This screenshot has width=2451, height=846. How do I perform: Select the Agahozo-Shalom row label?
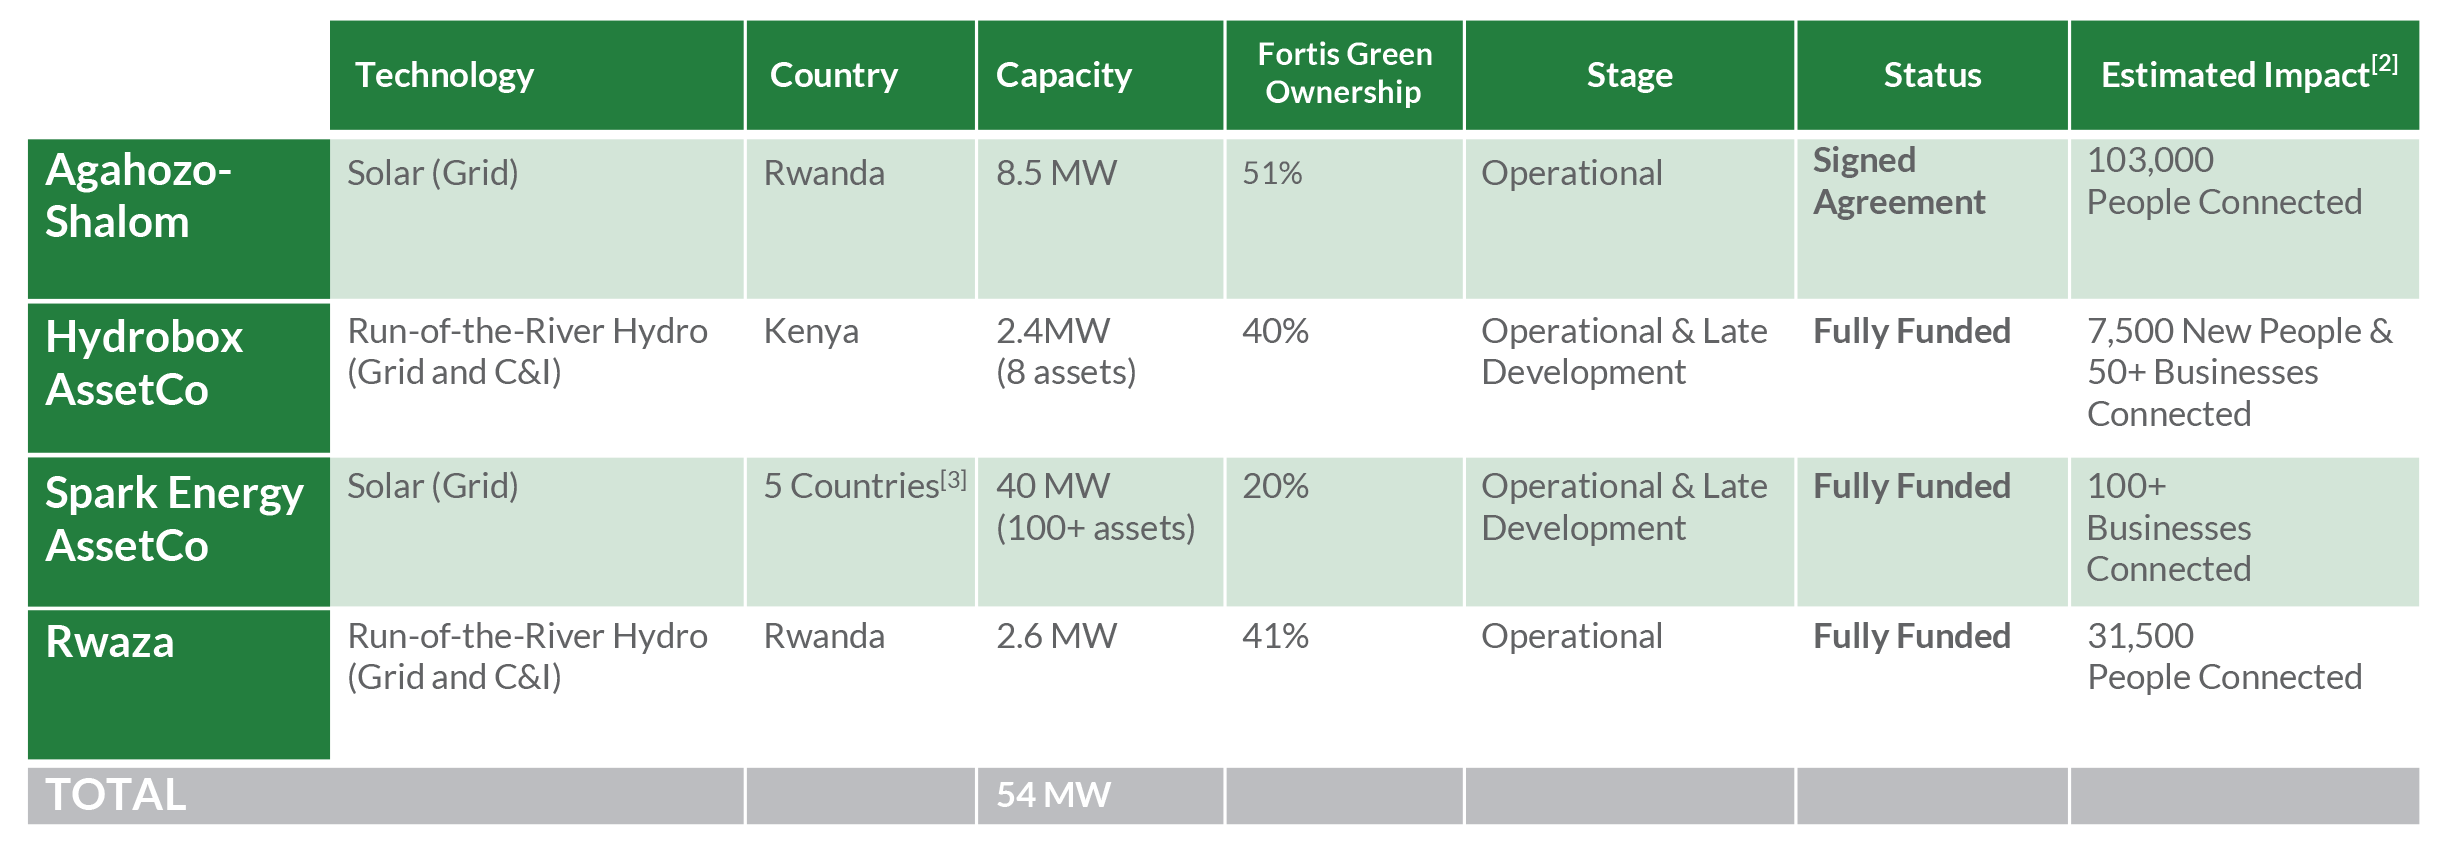138,196
